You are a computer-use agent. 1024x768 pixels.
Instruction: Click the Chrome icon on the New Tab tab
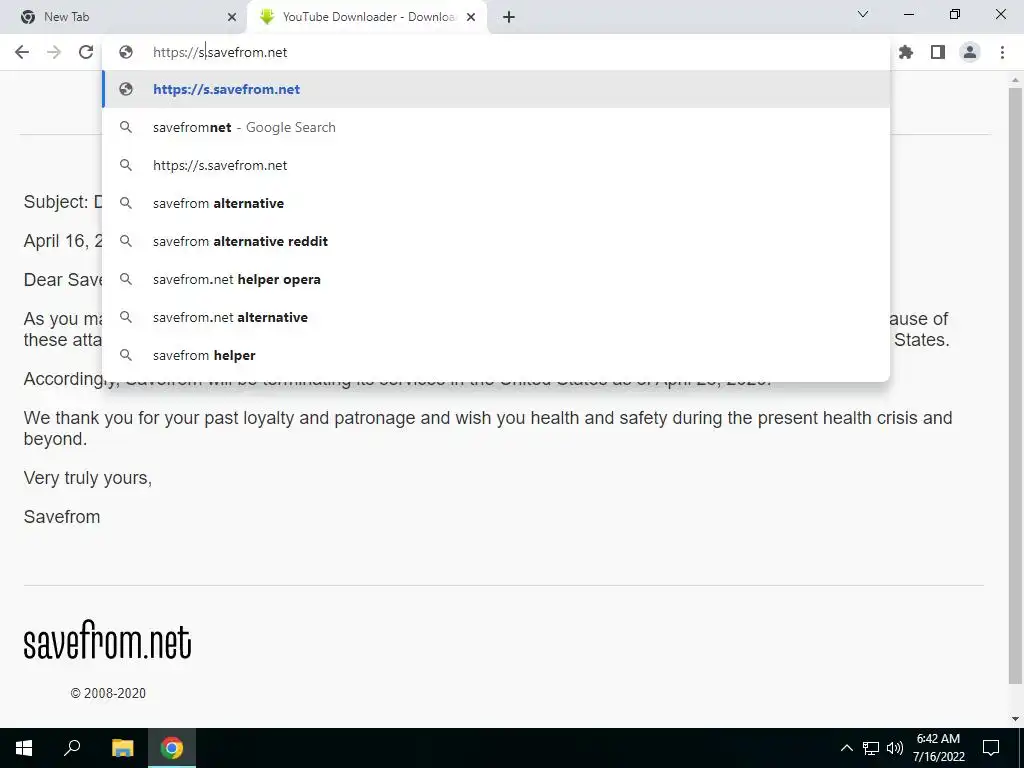click(x=28, y=17)
